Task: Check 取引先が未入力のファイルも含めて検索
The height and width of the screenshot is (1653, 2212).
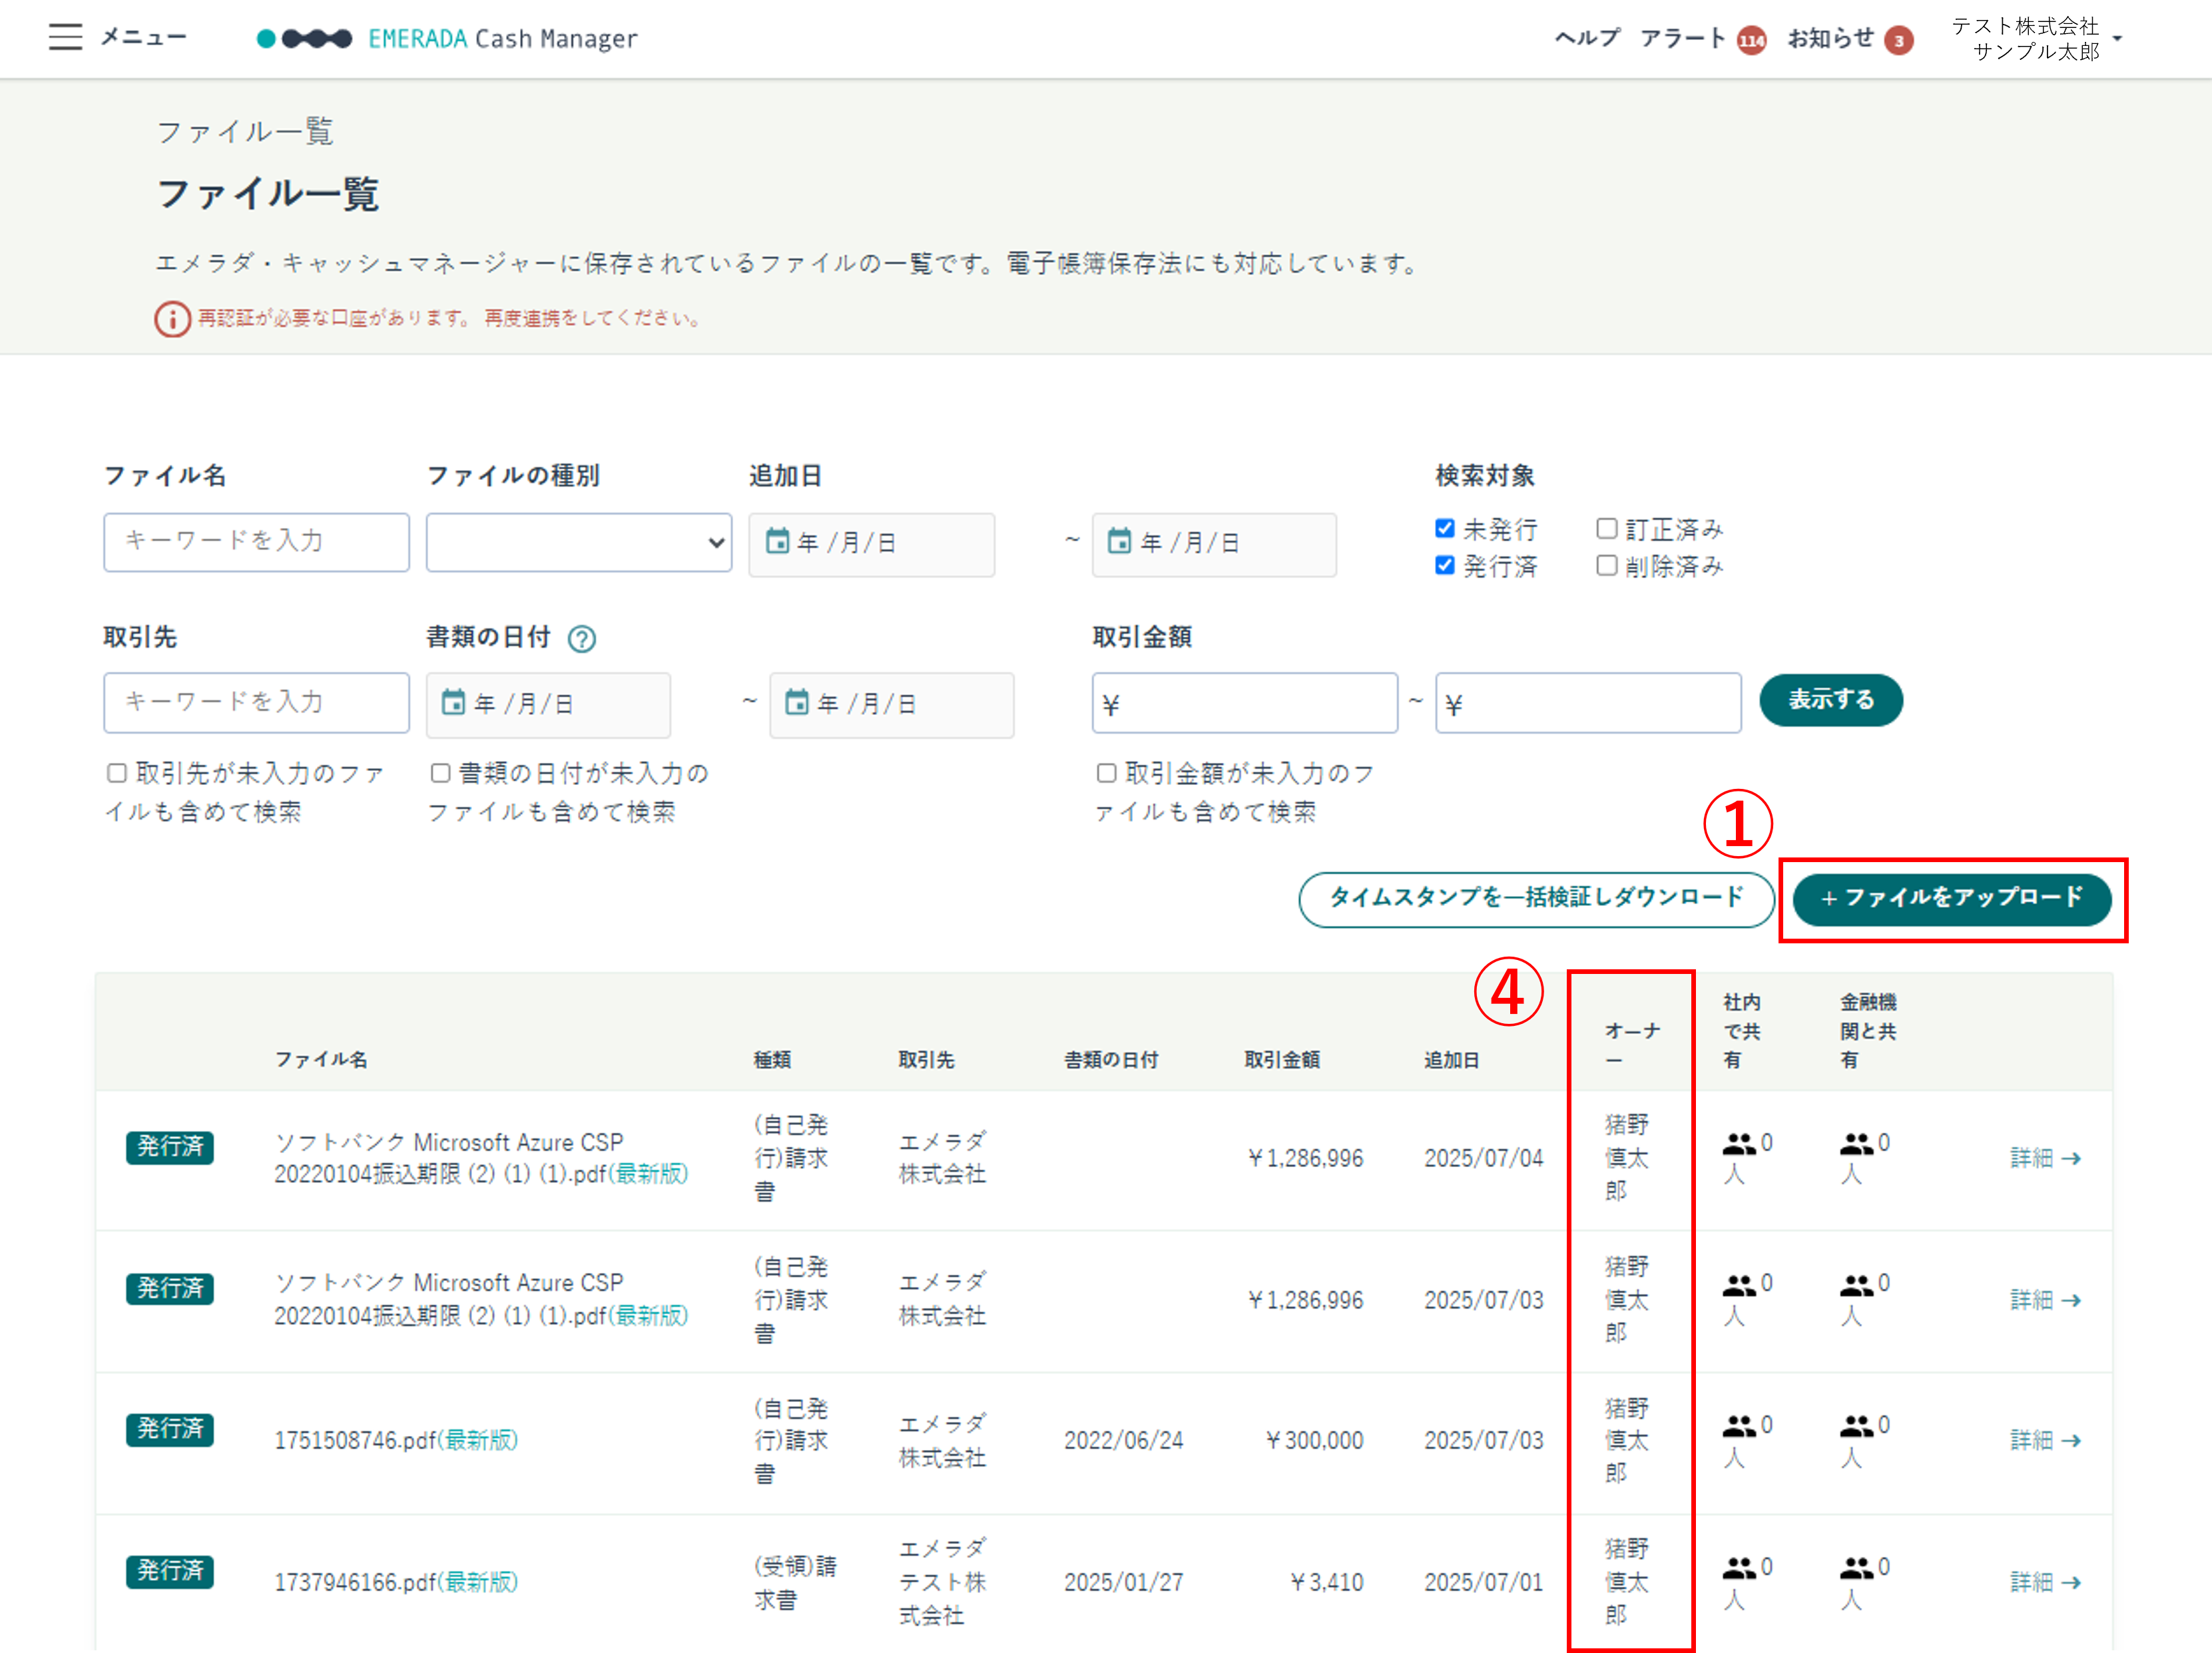Action: click(x=117, y=773)
